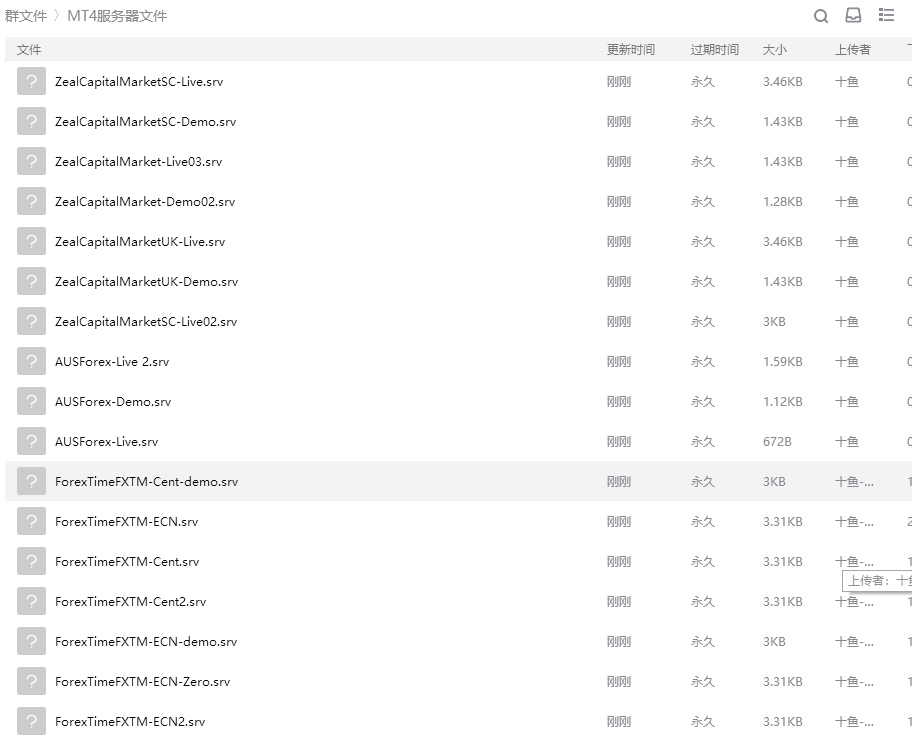This screenshot has width=912, height=741.
Task: Select file name ZealCapitalMarketSC-Live02.srv
Action: point(146,322)
